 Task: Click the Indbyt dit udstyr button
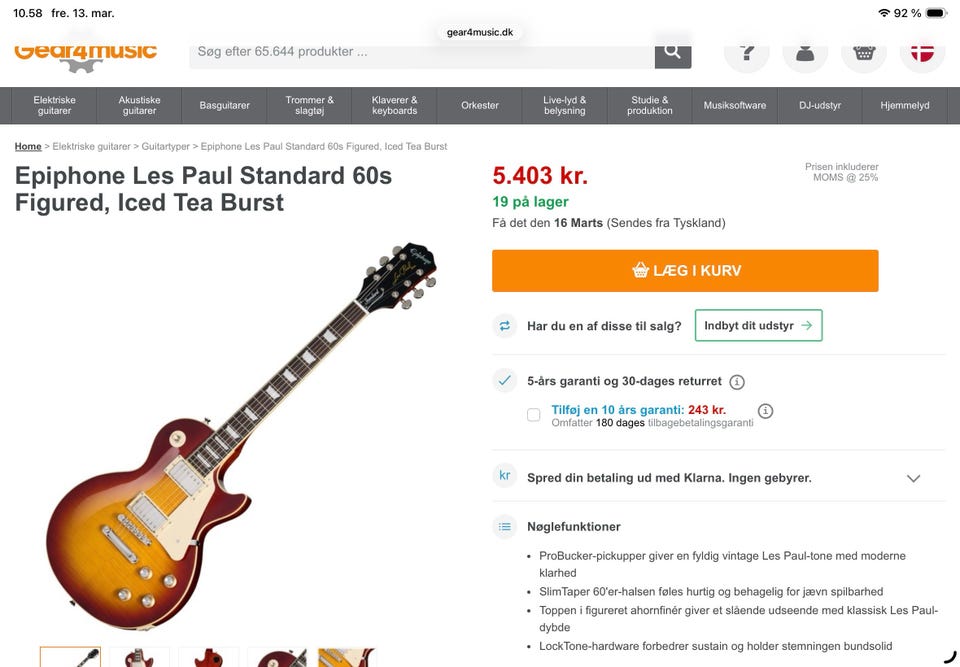click(758, 326)
